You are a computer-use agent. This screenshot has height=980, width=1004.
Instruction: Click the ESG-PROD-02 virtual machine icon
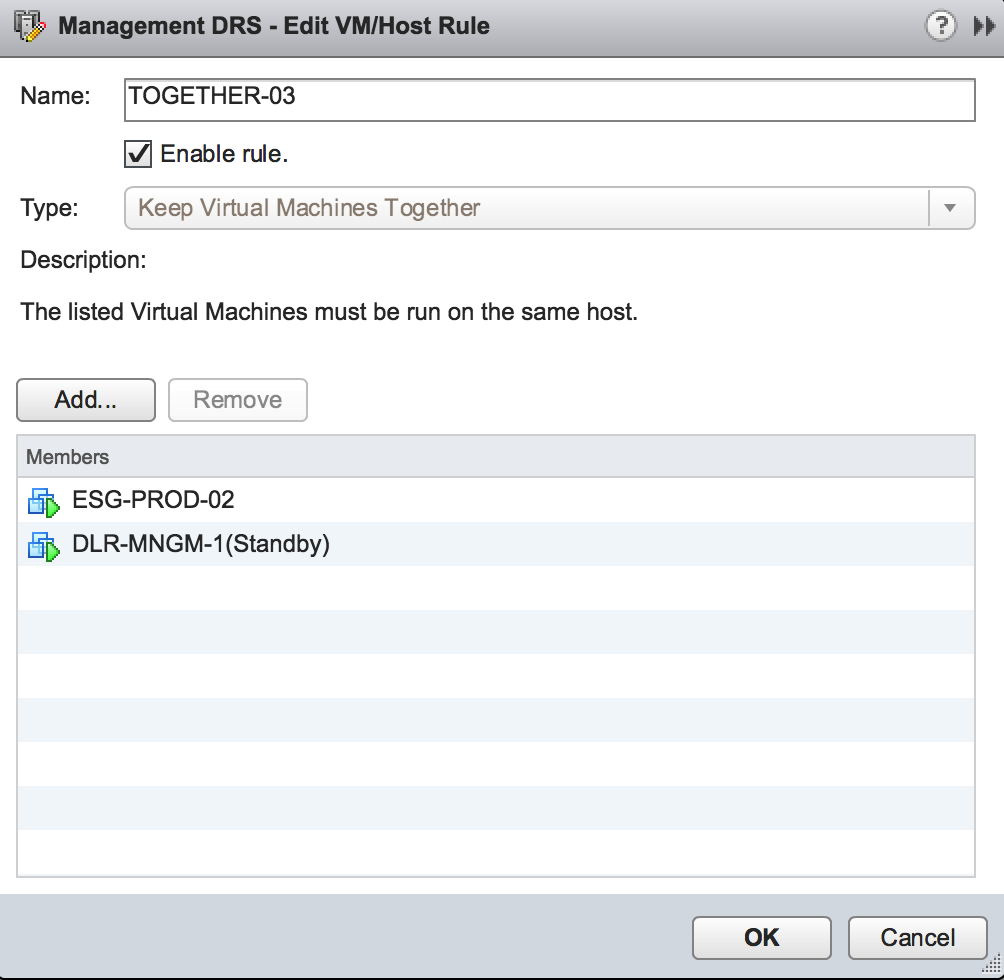[43, 501]
